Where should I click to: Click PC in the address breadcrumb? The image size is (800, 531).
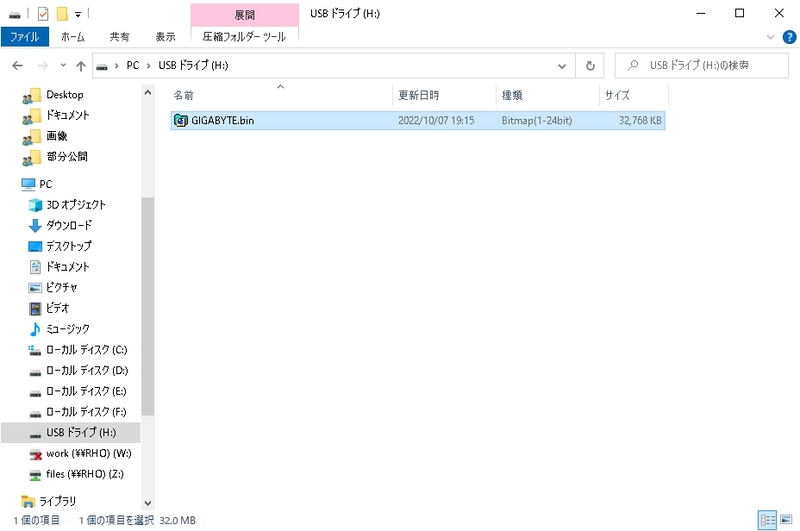pyautogui.click(x=133, y=65)
